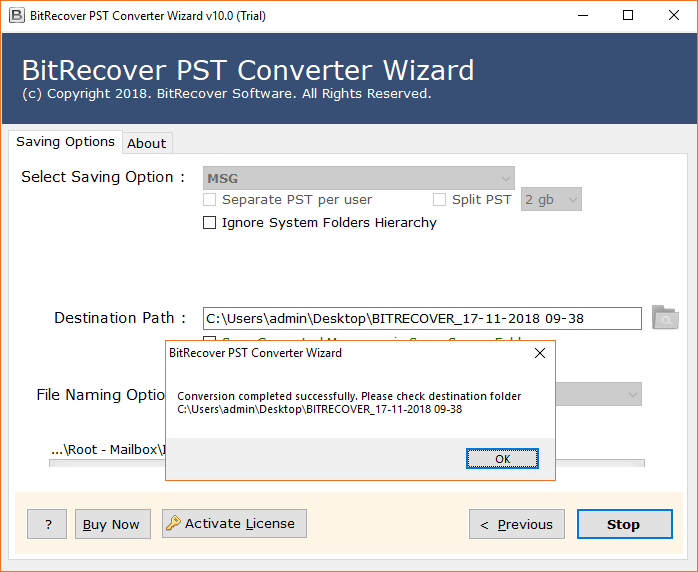This screenshot has width=698, height=572.
Task: Enable Ignore System Folders Hierarchy checkbox
Action: 210,223
